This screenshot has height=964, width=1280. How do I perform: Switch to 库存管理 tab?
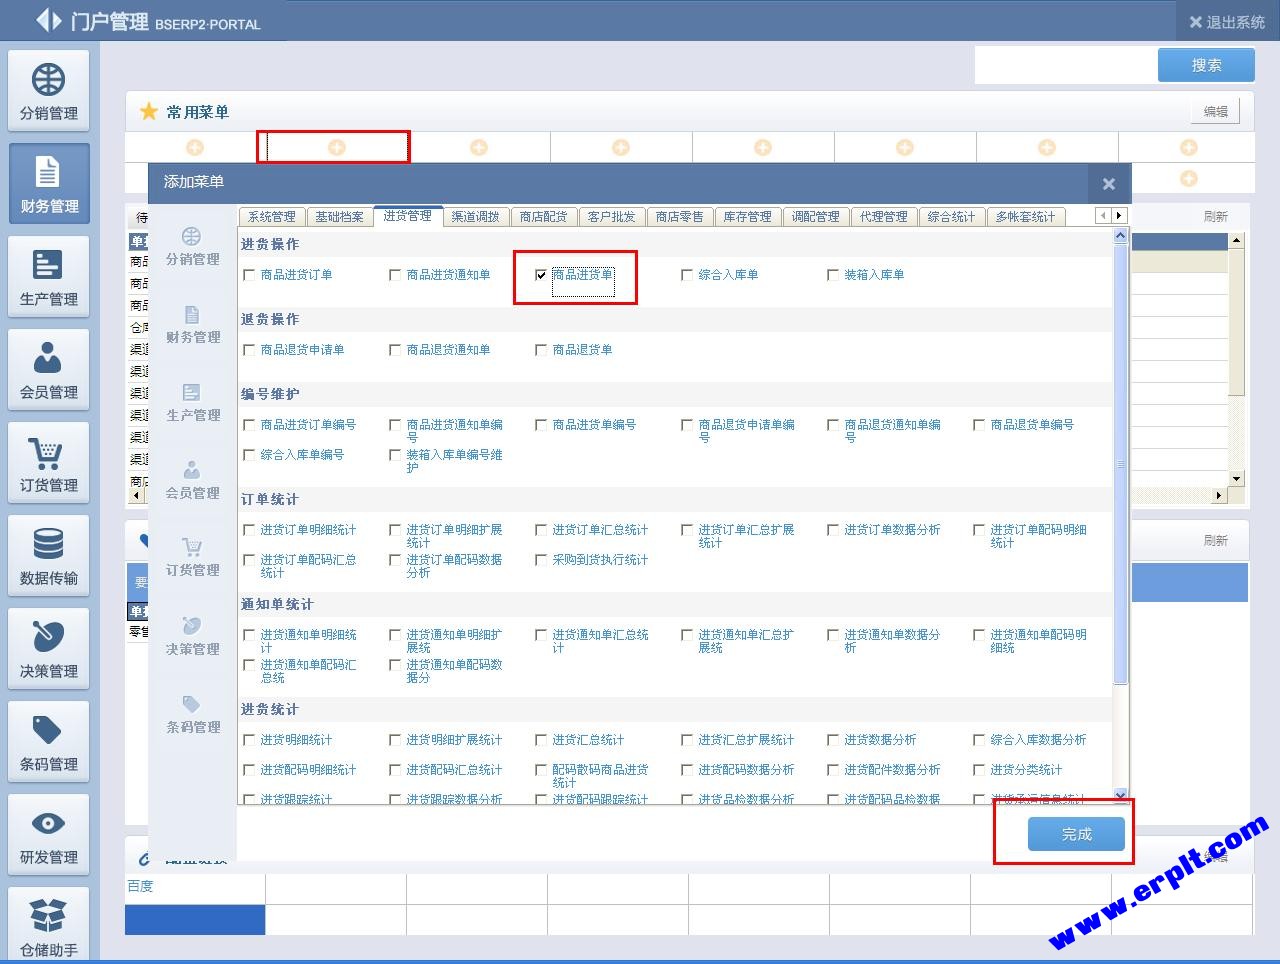(x=747, y=217)
